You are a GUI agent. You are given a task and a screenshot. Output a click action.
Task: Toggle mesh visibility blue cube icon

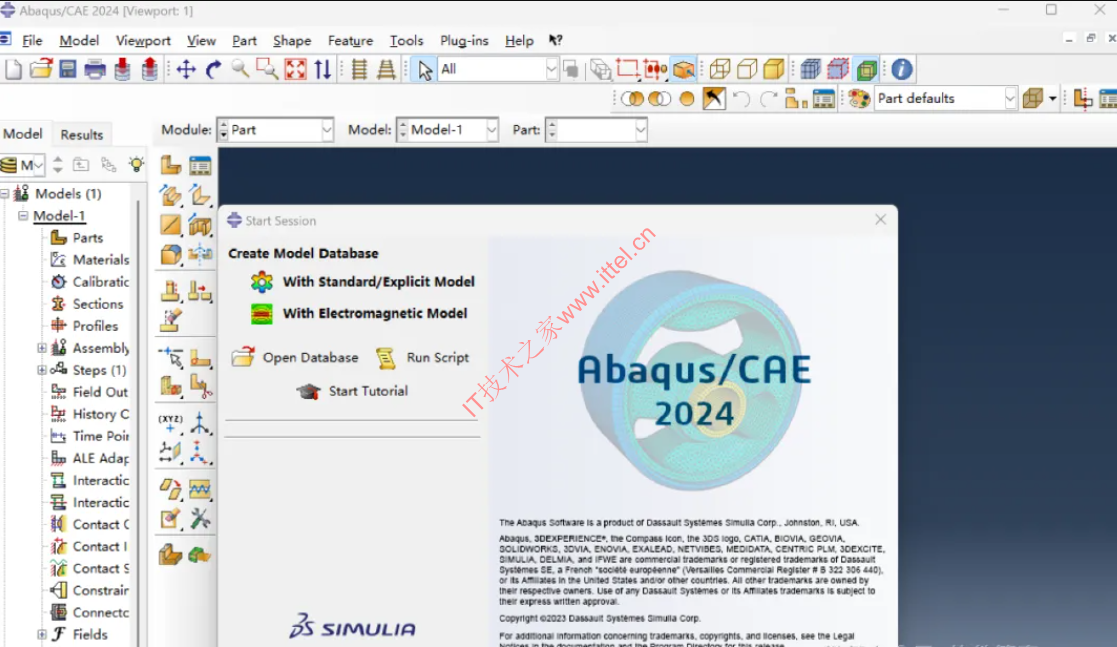(811, 69)
